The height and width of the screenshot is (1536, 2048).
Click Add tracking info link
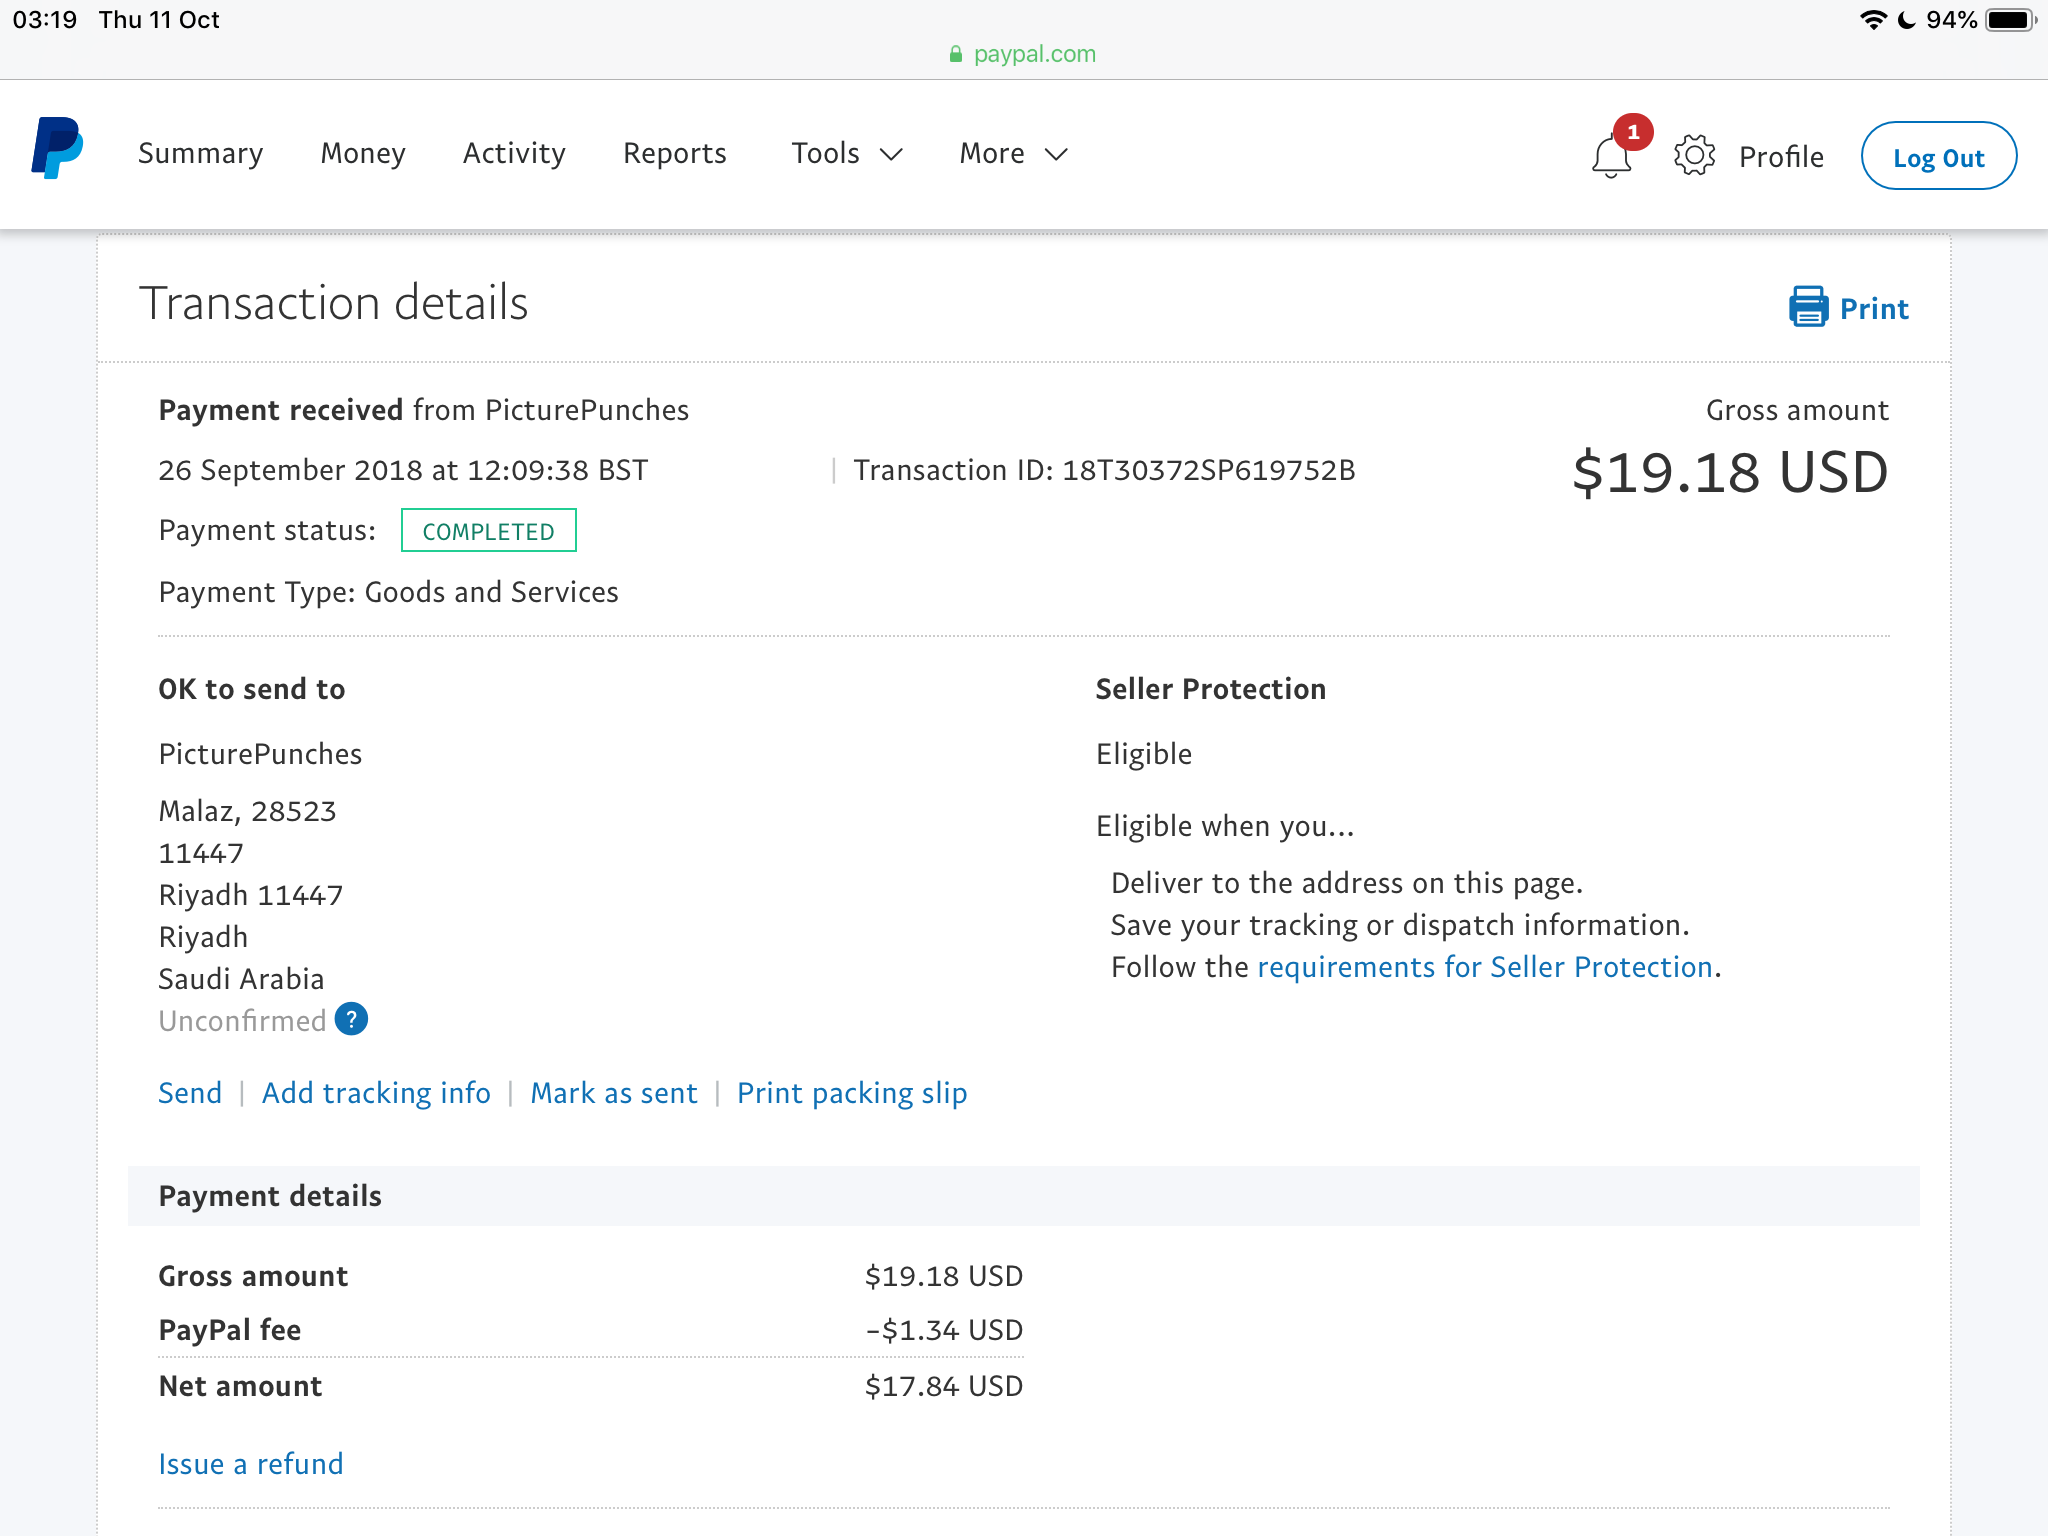click(376, 1093)
